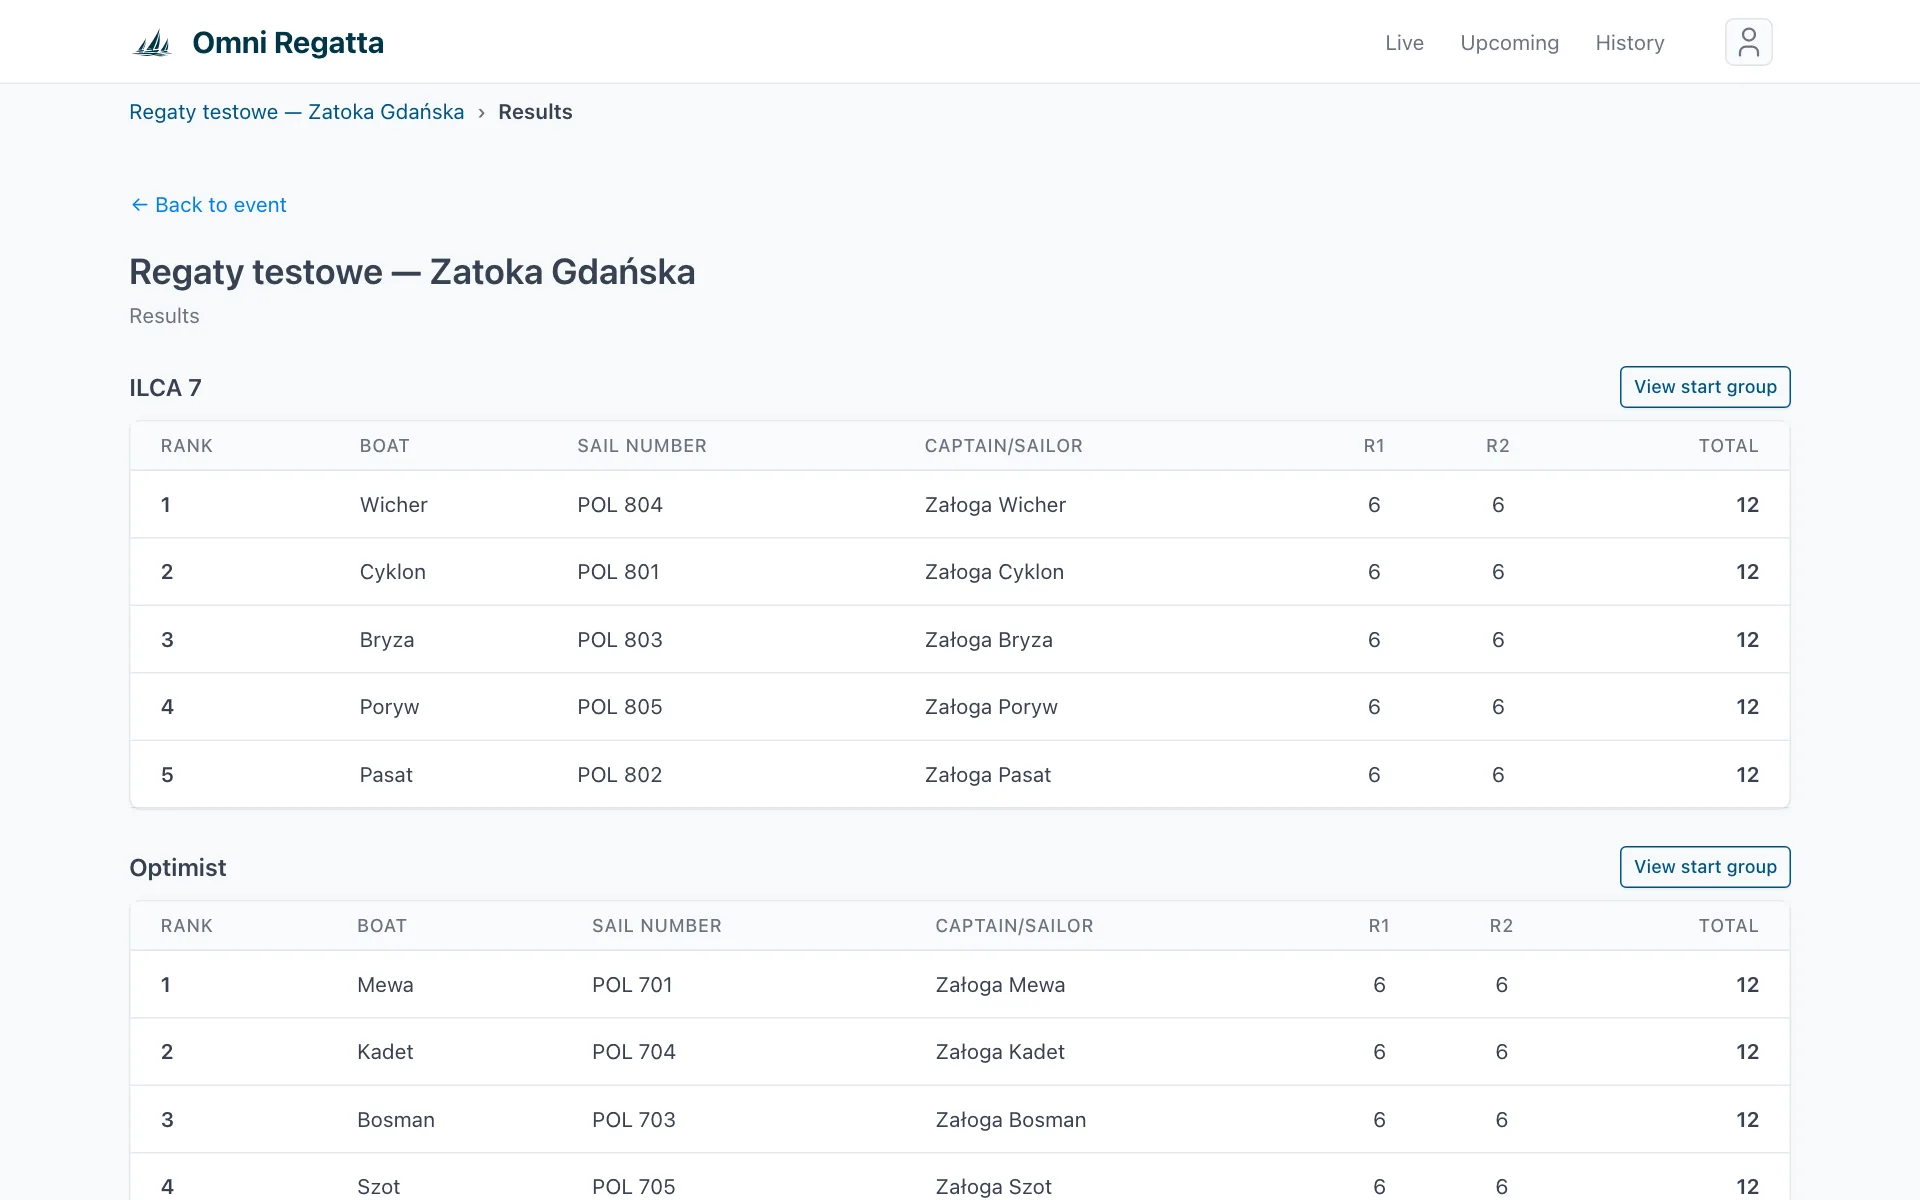Go to the Upcoming navigation item
Screen dimensions: 1920x1200
[1509, 43]
